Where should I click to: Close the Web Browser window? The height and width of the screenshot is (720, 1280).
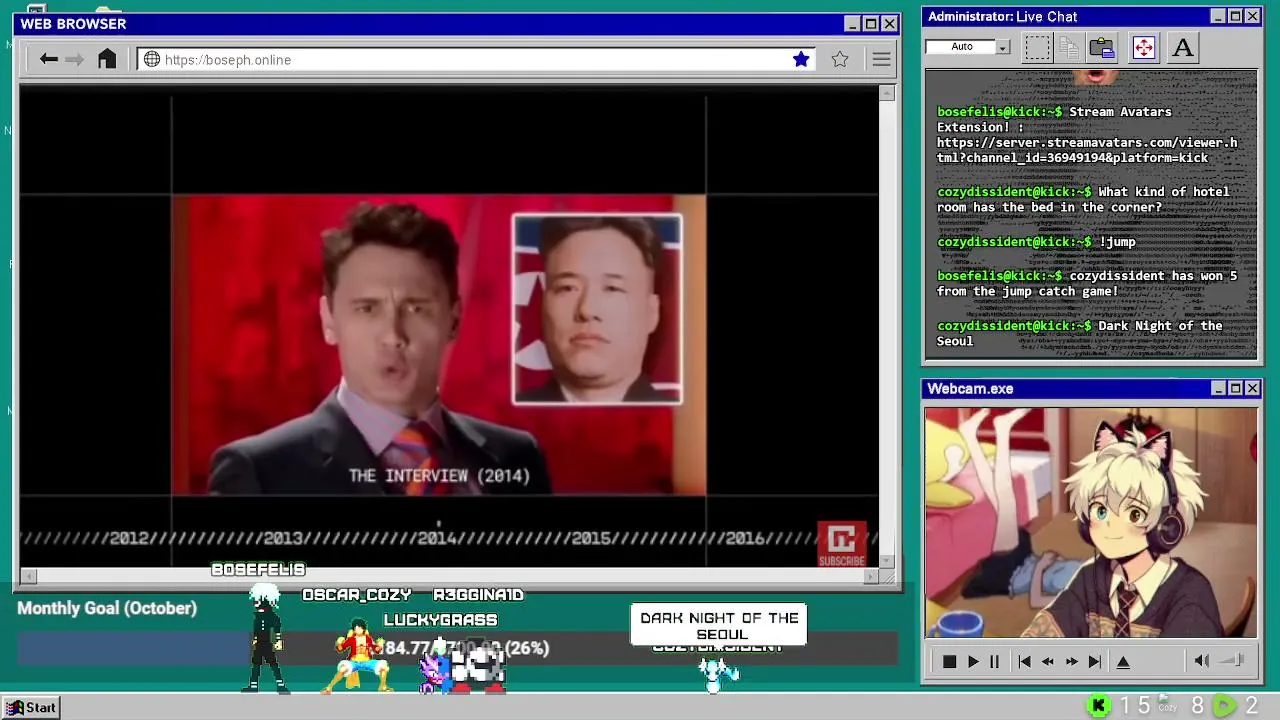[x=889, y=24]
